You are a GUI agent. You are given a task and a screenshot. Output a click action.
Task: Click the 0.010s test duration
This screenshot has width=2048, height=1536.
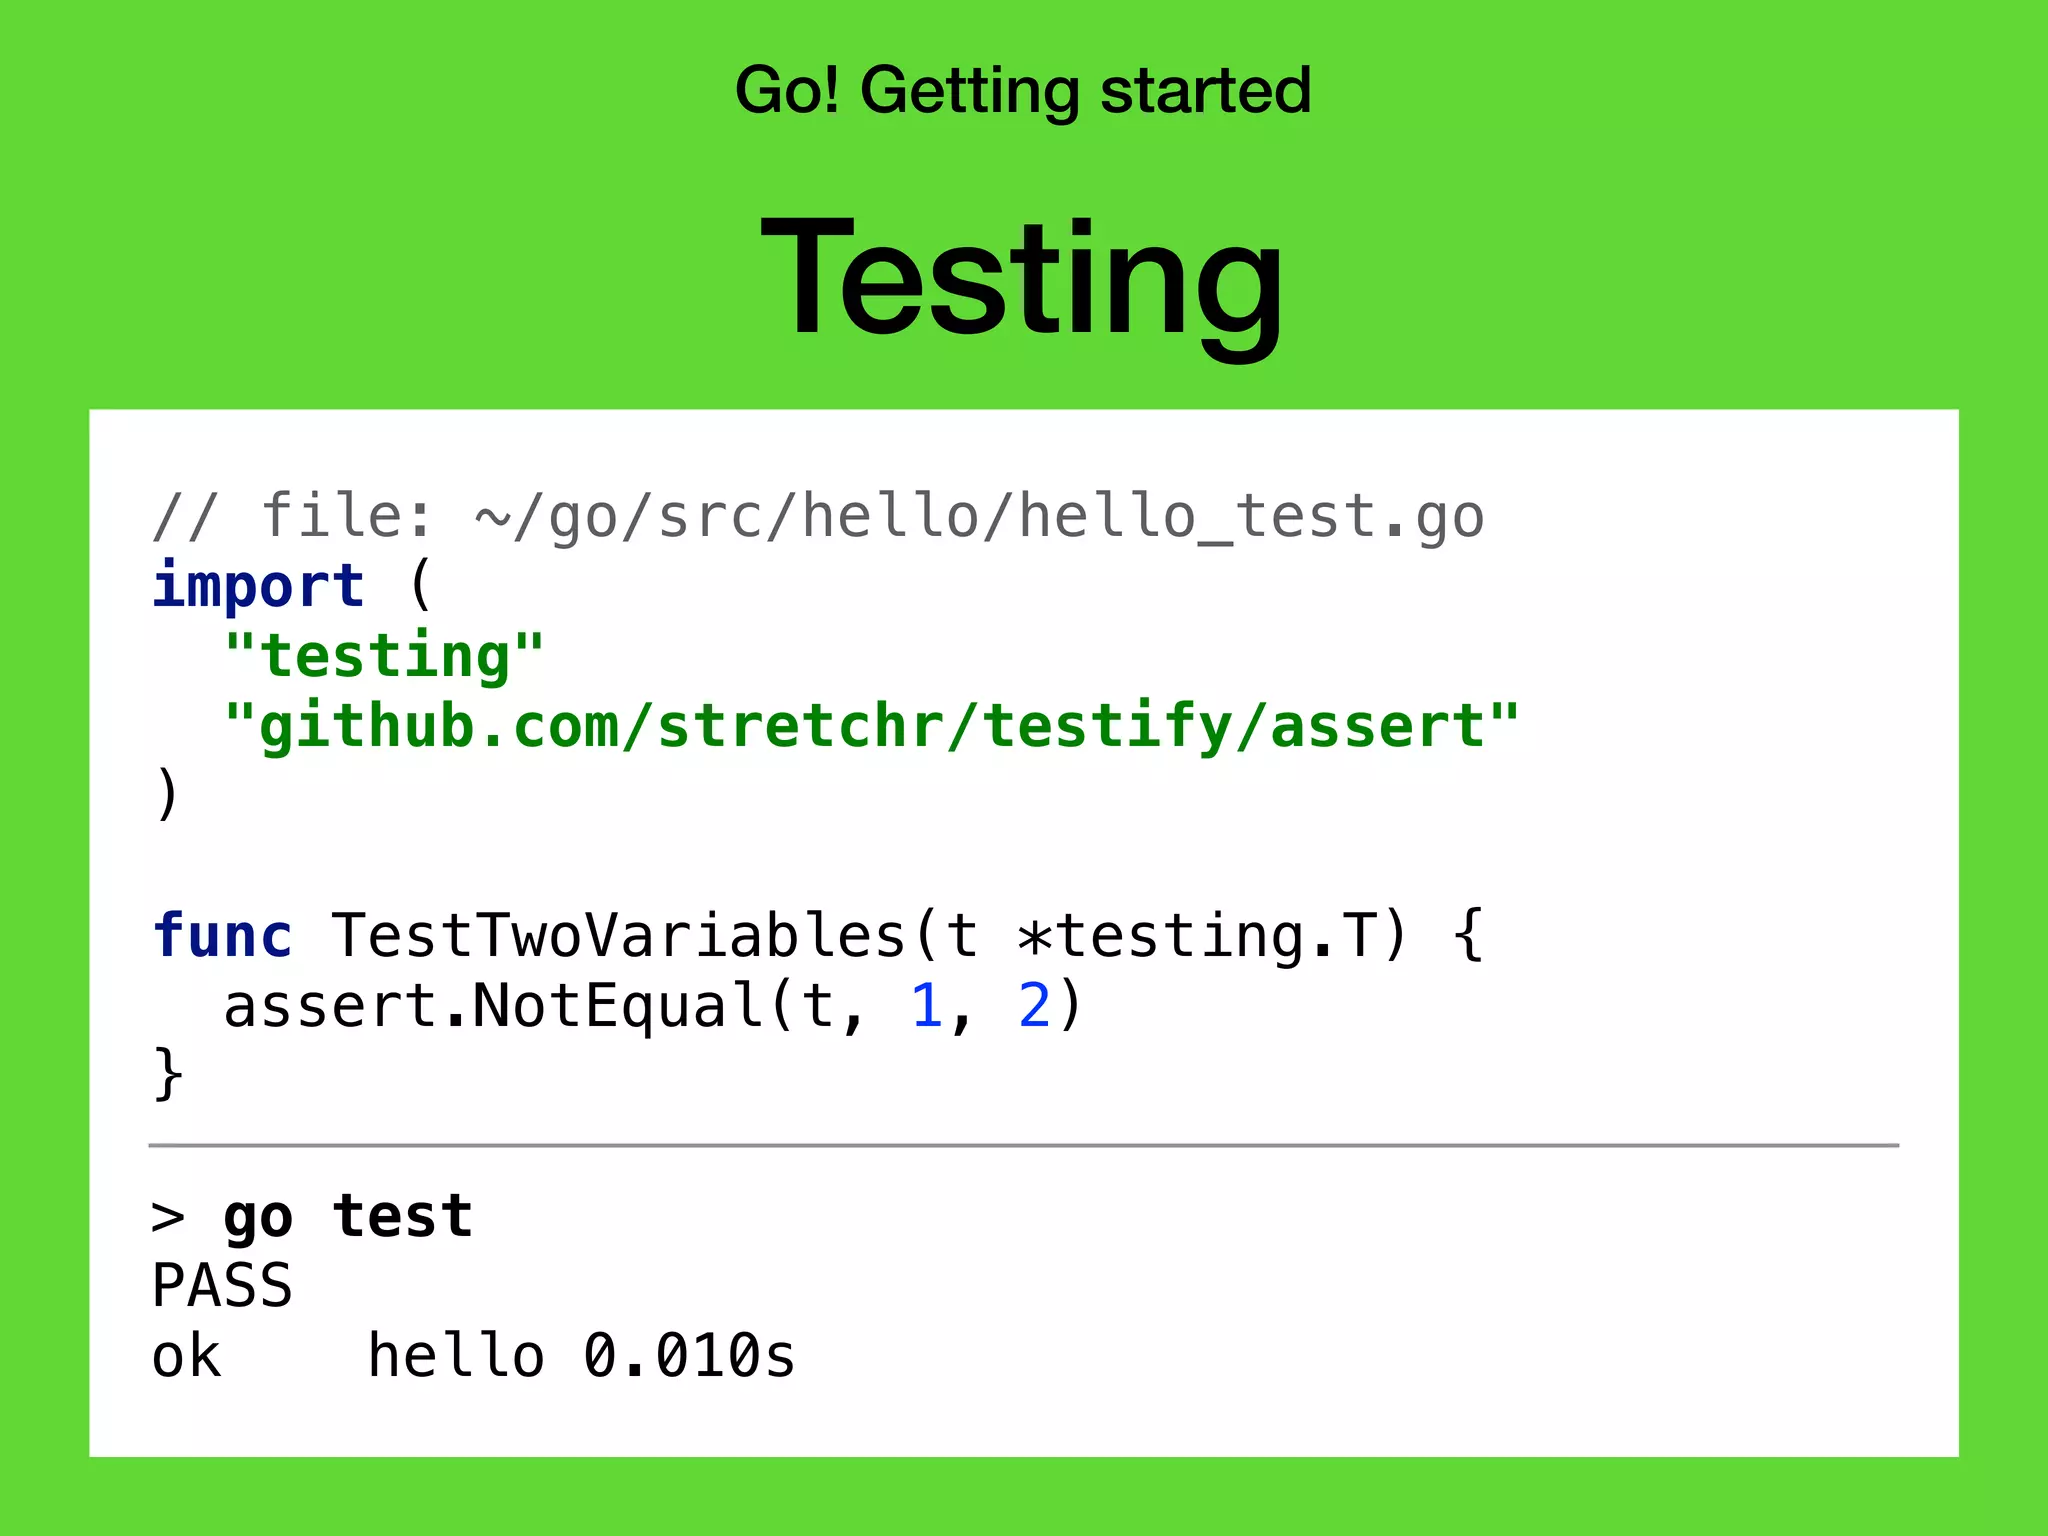[x=690, y=1357]
